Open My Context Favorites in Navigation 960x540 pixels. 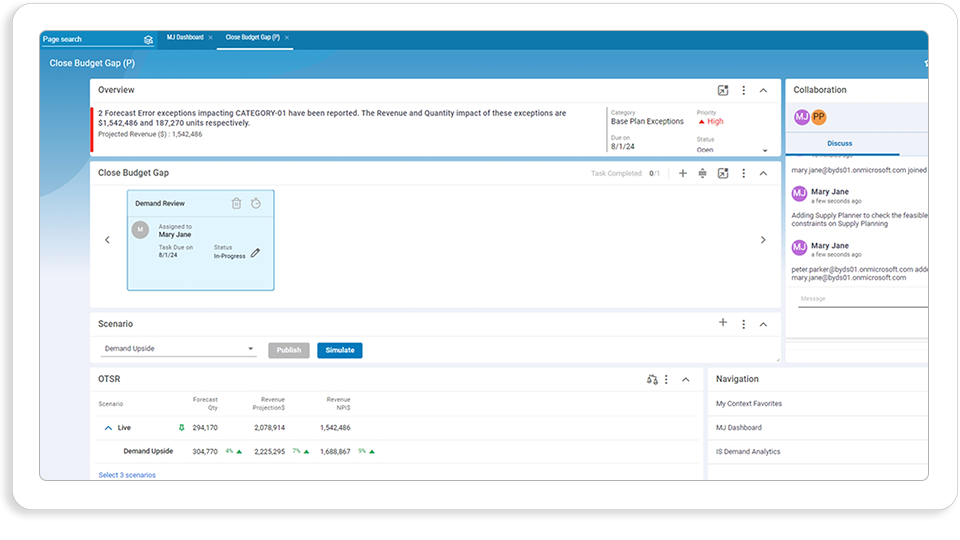pyautogui.click(x=749, y=403)
